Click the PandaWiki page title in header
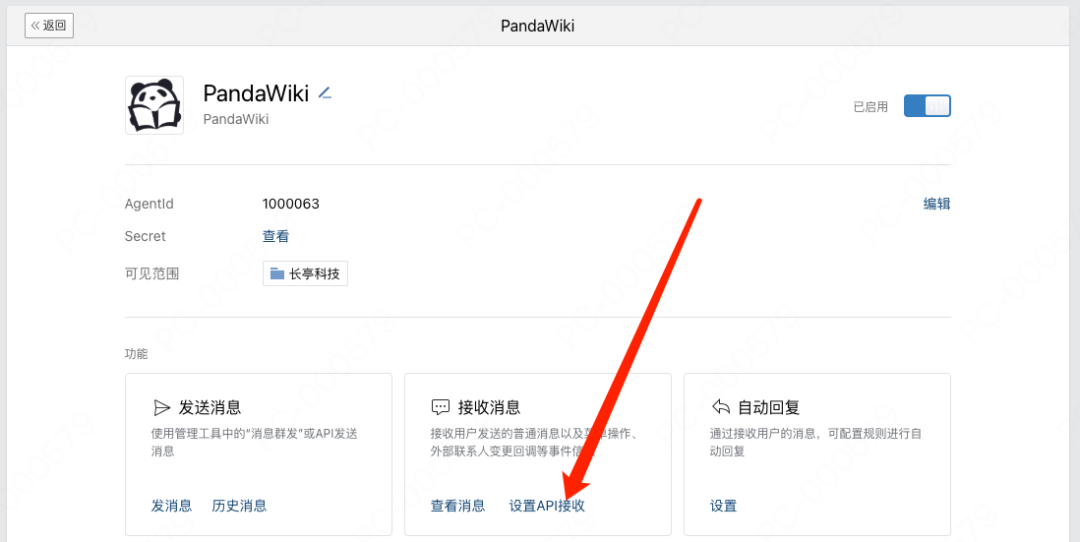Viewport: 1080px width, 542px height. [x=537, y=26]
